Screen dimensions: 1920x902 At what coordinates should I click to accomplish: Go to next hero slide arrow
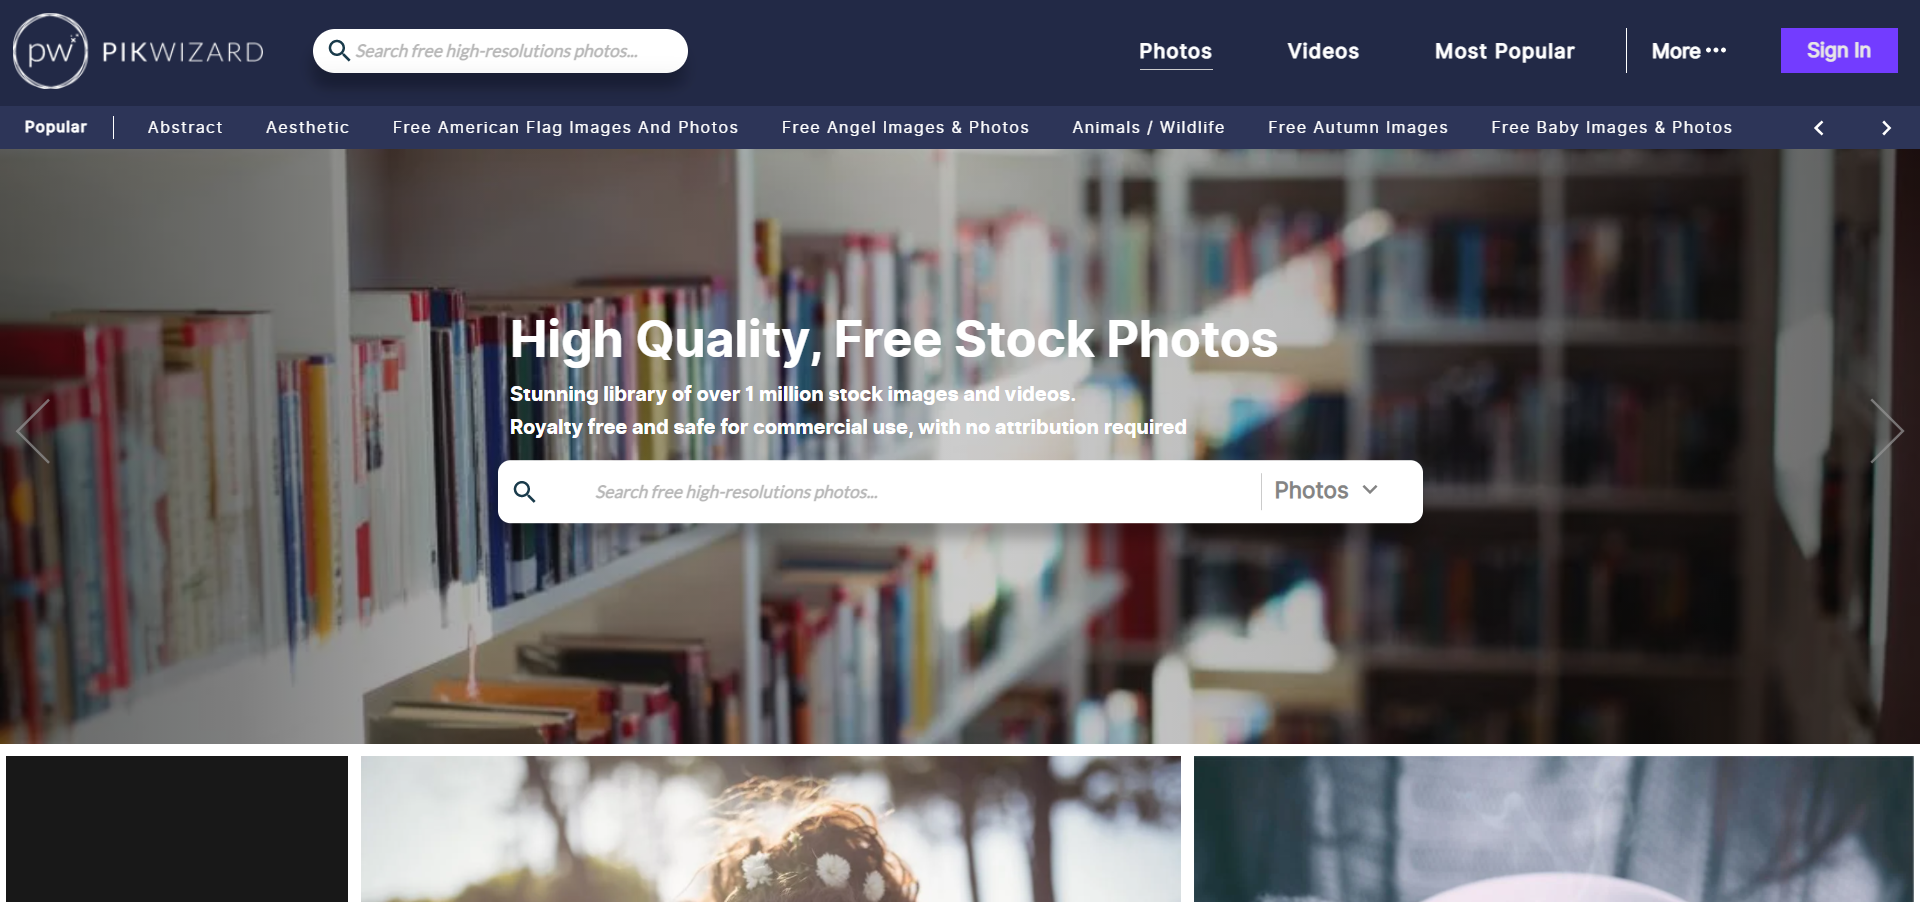[x=1886, y=431]
